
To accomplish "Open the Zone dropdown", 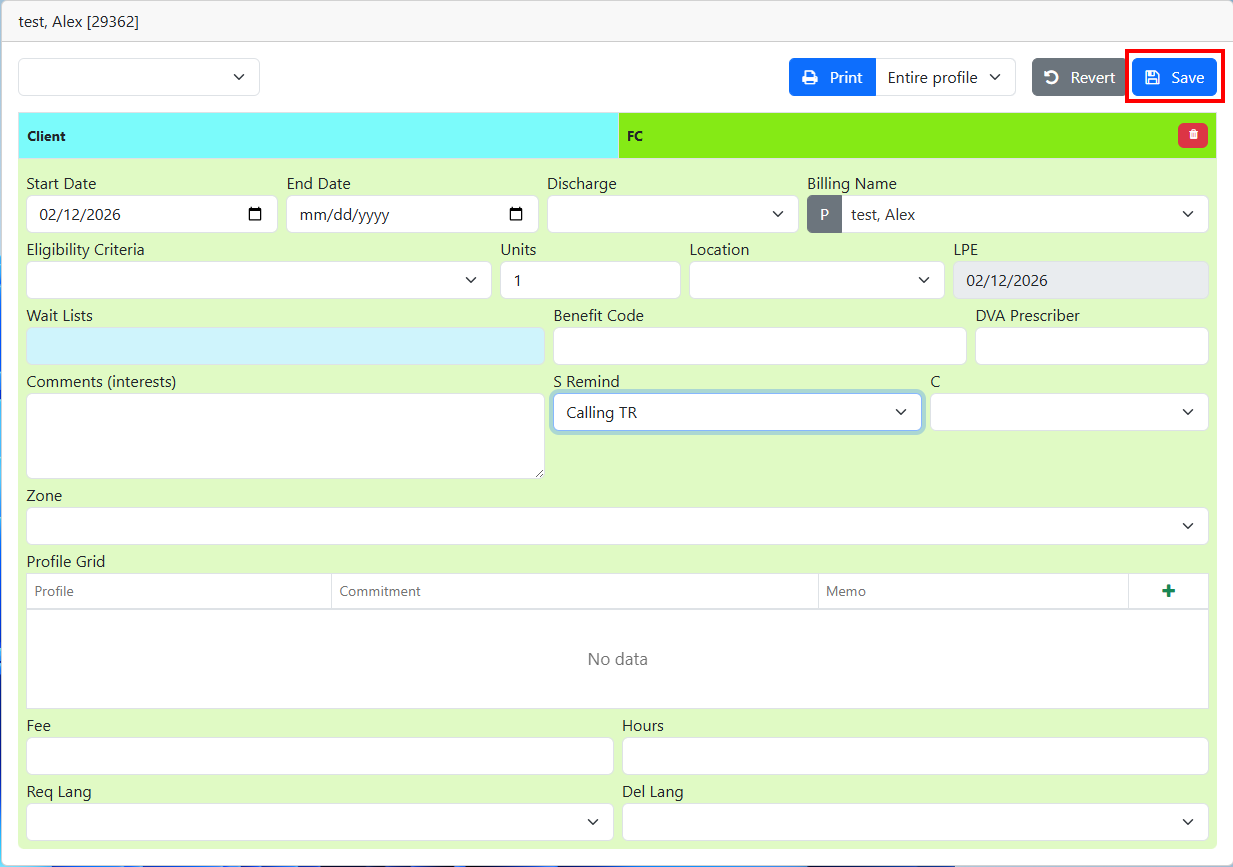I will coord(617,526).
